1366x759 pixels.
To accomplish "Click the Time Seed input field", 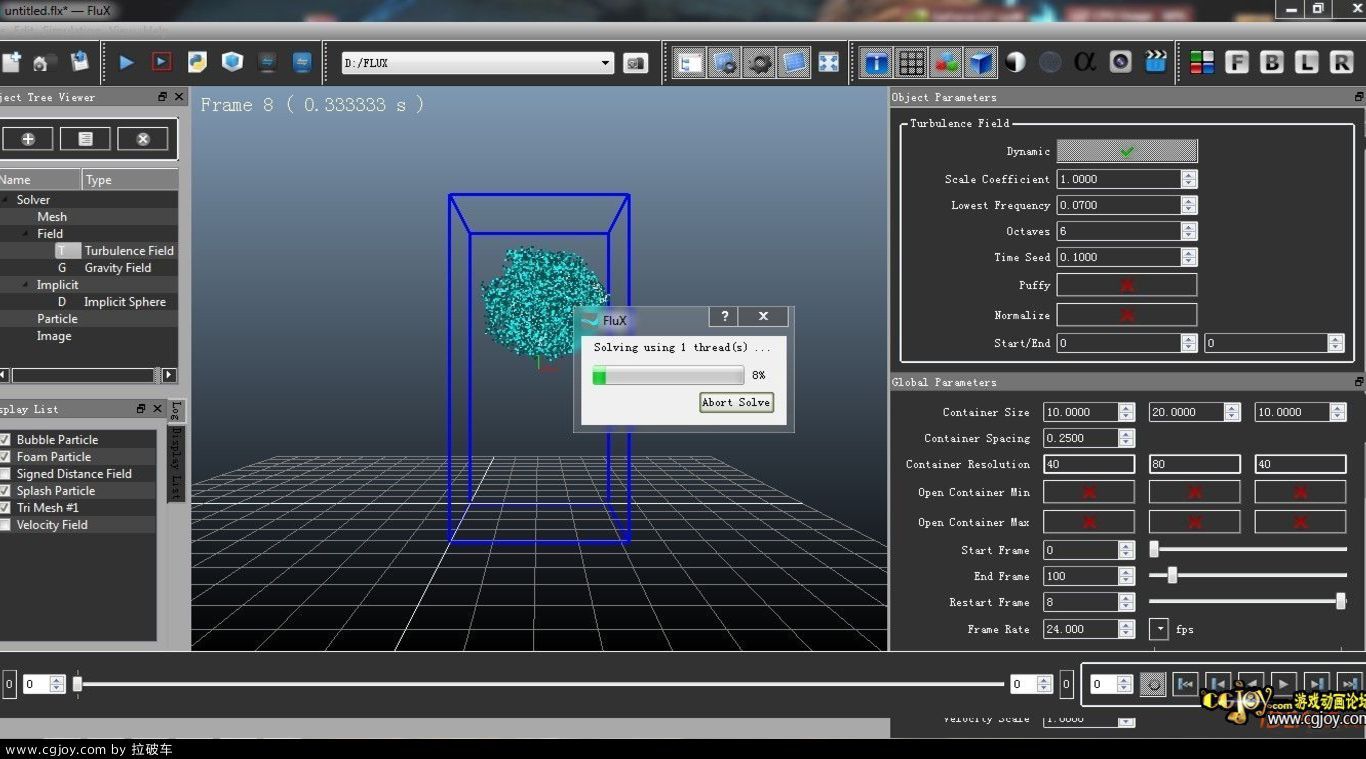I will click(1119, 257).
